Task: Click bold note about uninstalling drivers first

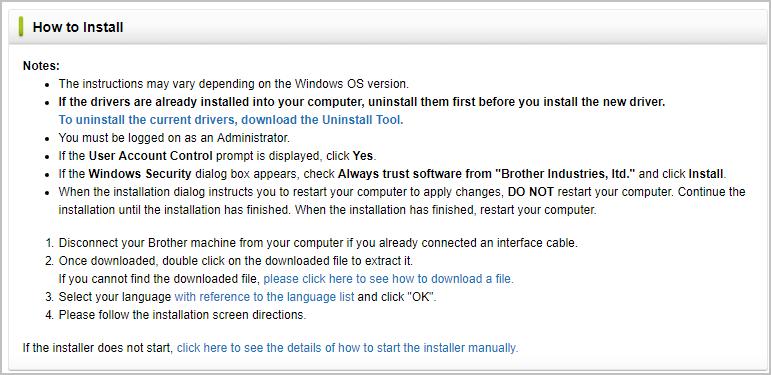Action: point(361,102)
